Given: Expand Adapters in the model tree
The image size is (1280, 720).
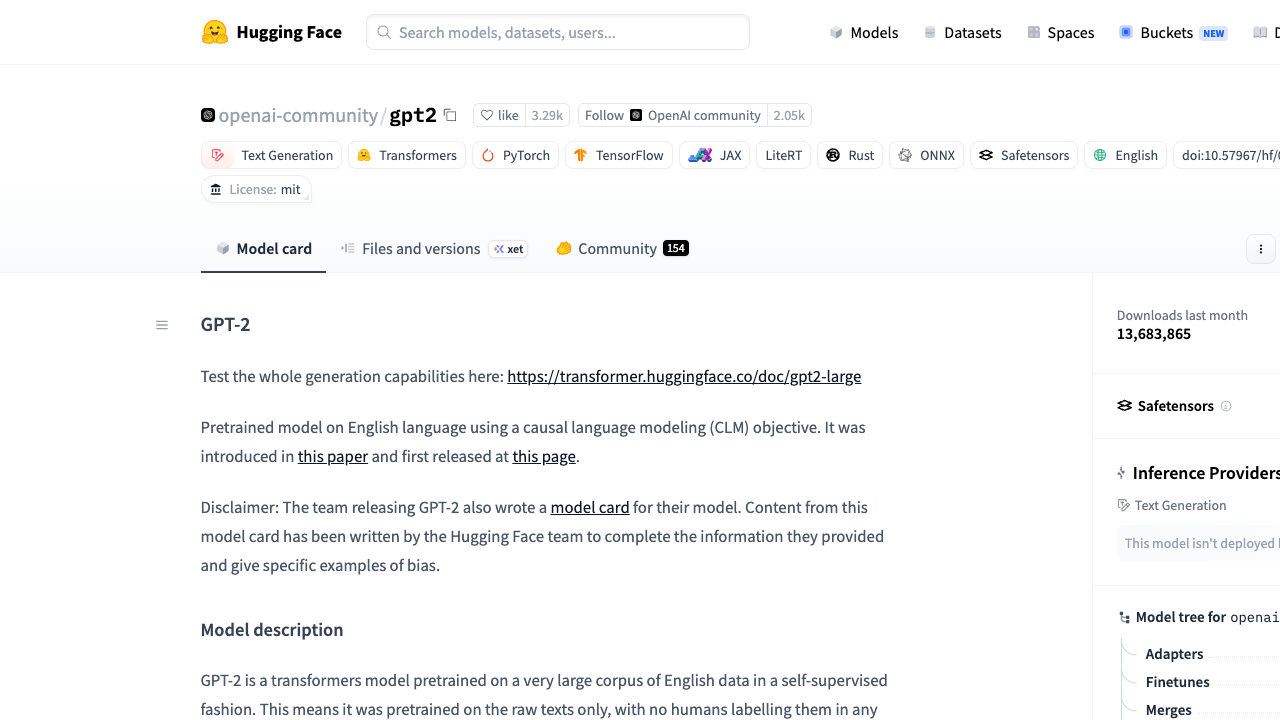Looking at the screenshot, I should 1174,654.
